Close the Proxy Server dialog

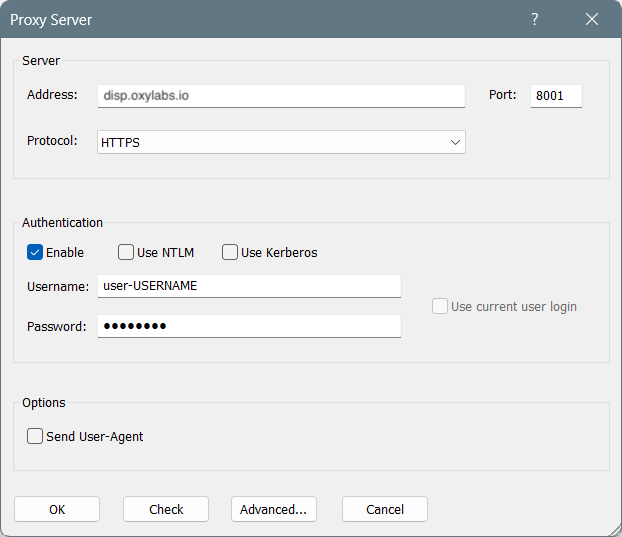(x=592, y=19)
